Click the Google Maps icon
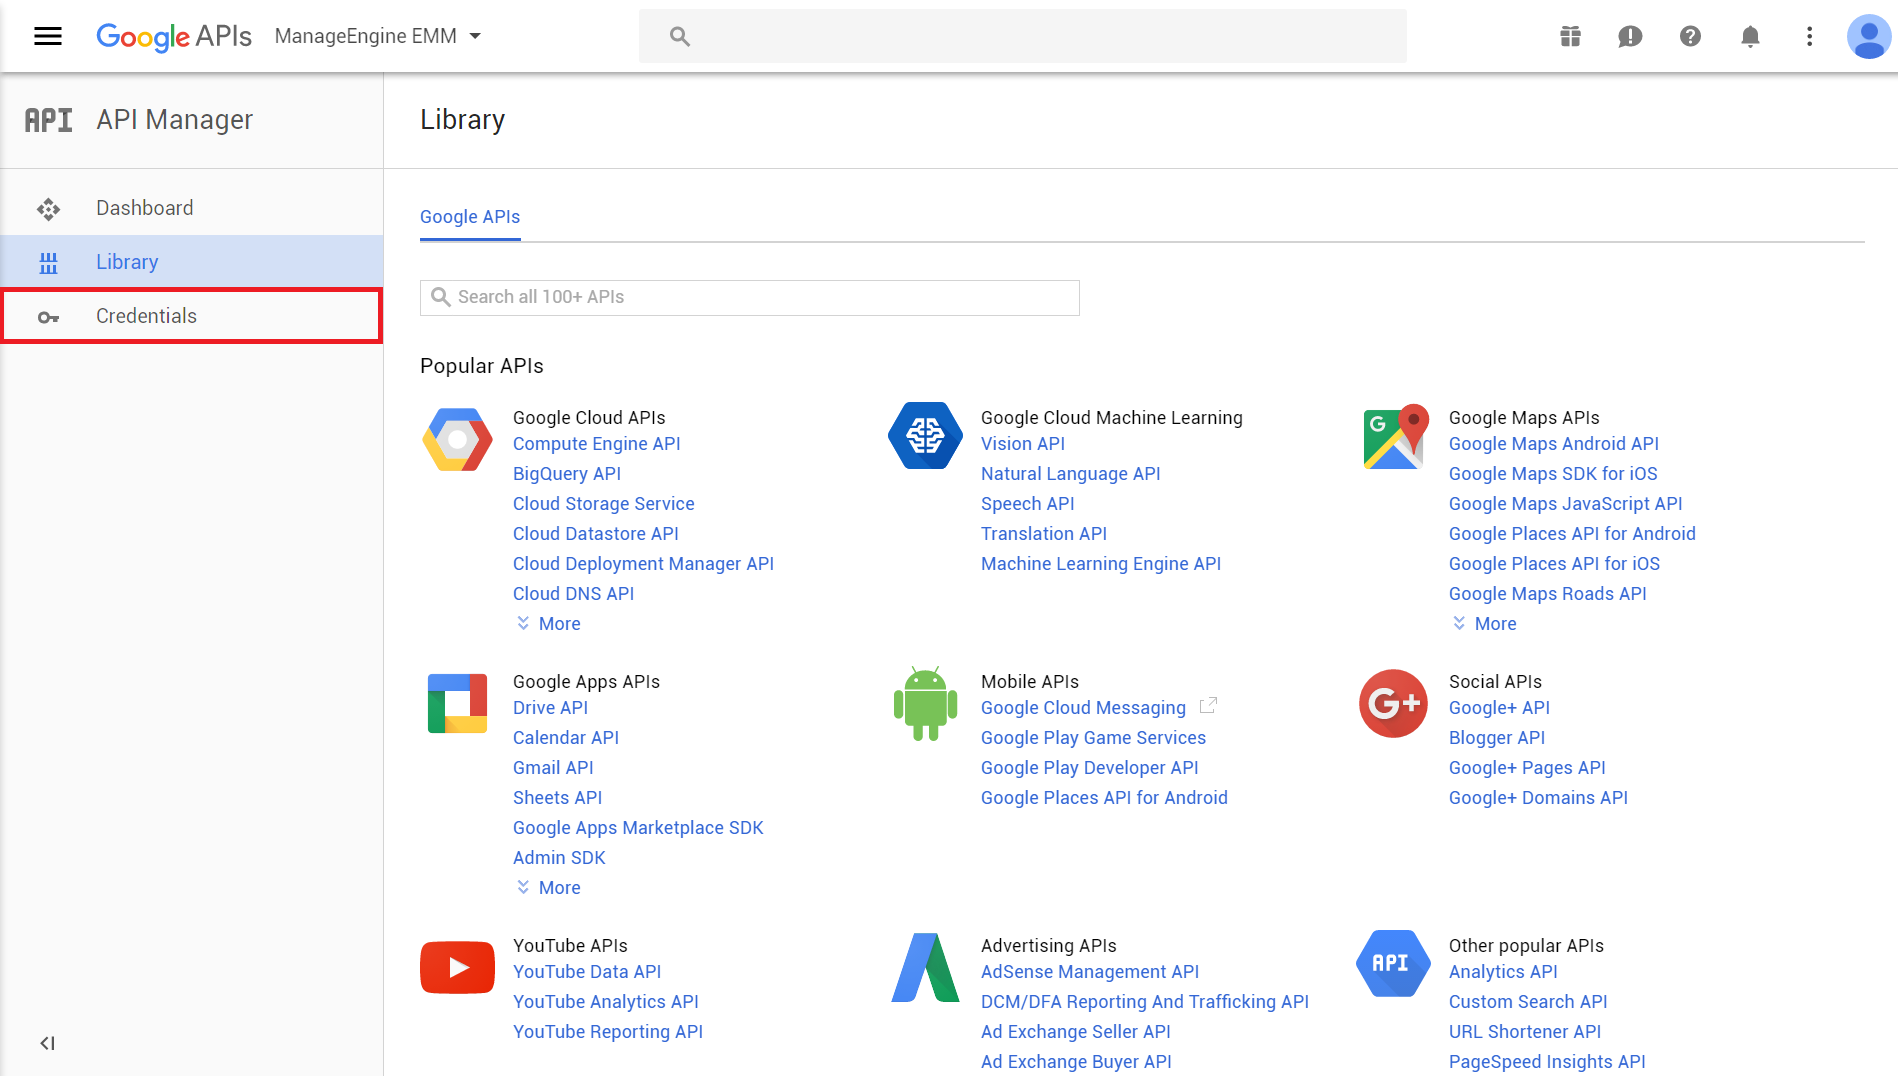The width and height of the screenshot is (1898, 1076). [x=1394, y=437]
